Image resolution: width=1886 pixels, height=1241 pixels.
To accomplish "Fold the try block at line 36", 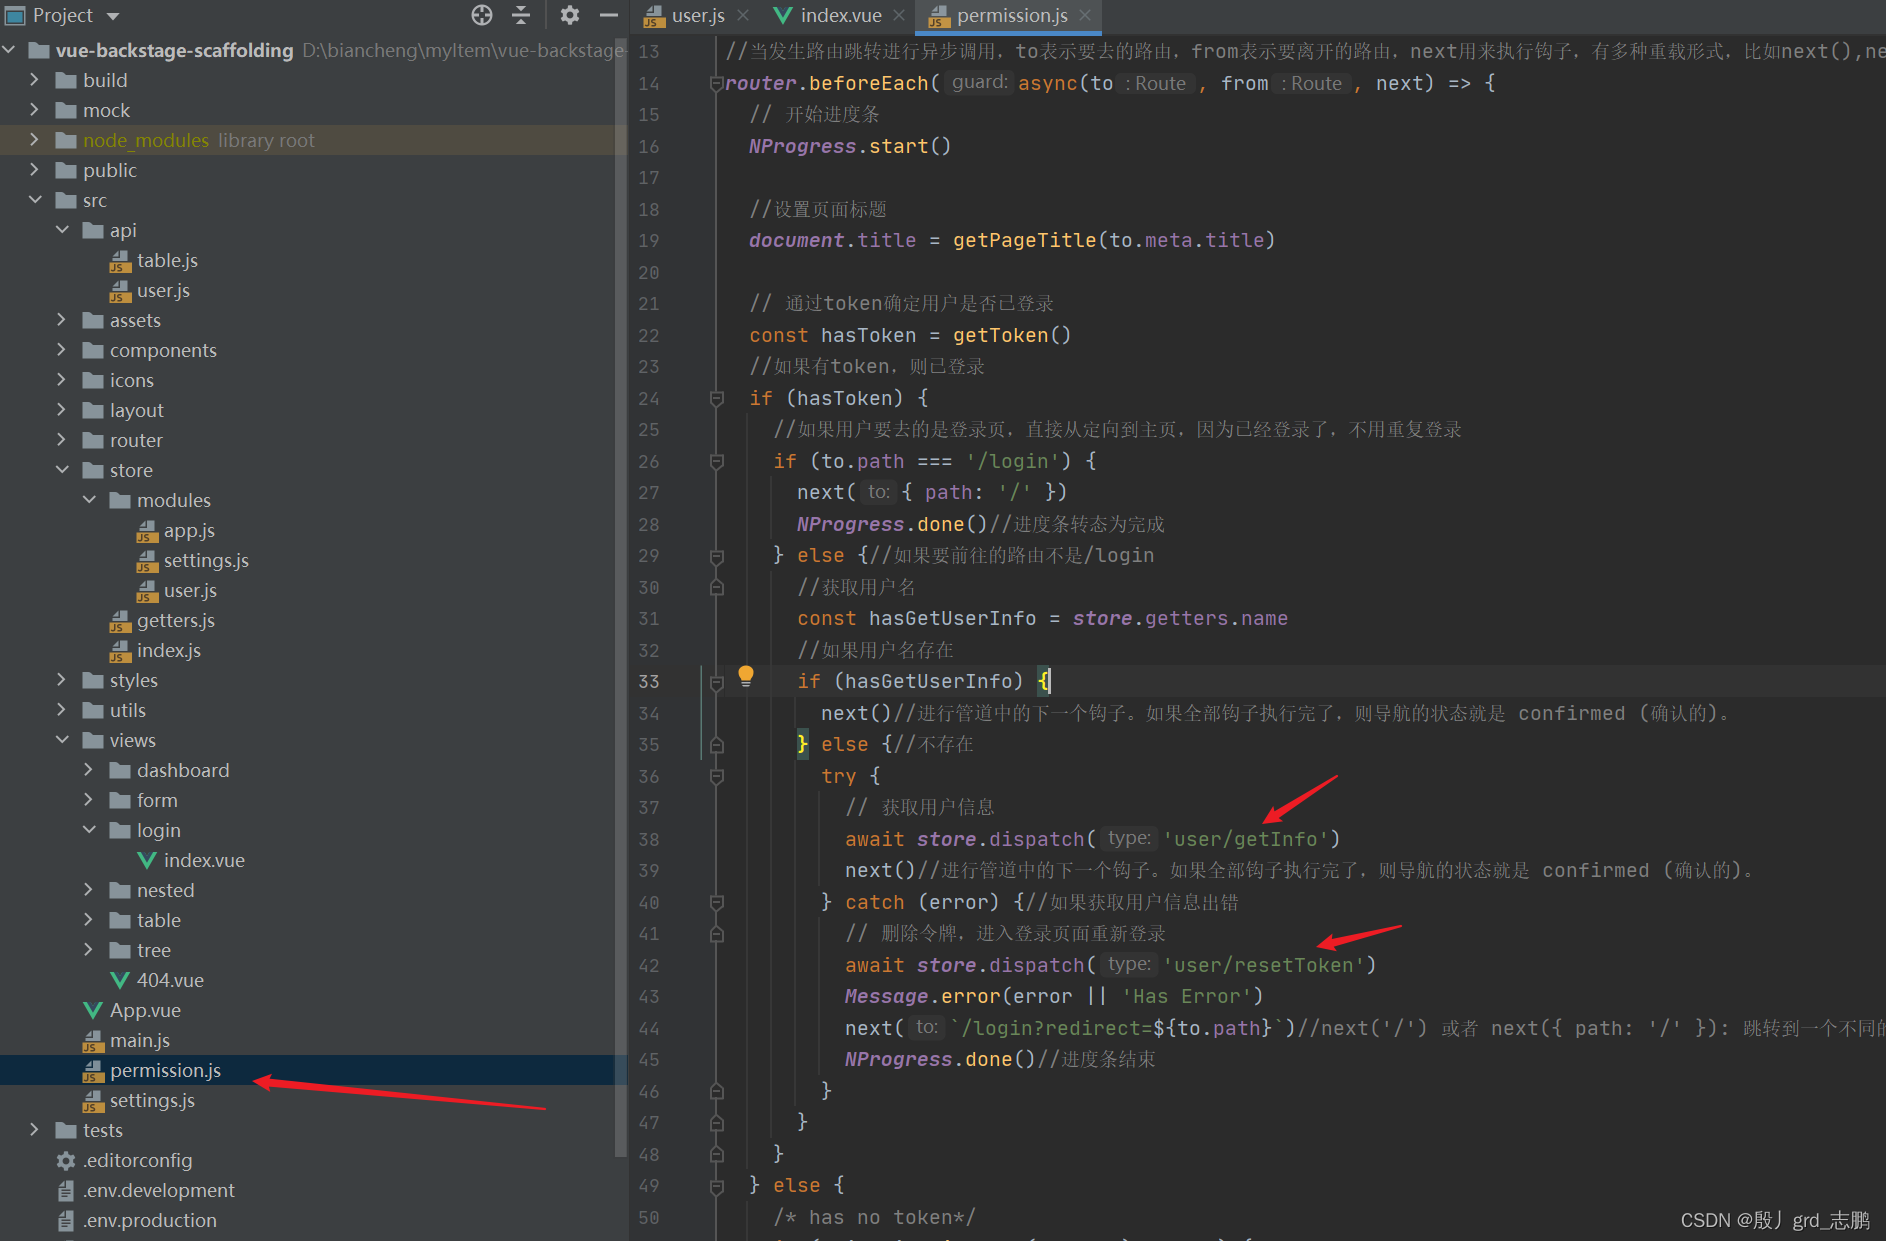I will click(x=716, y=777).
